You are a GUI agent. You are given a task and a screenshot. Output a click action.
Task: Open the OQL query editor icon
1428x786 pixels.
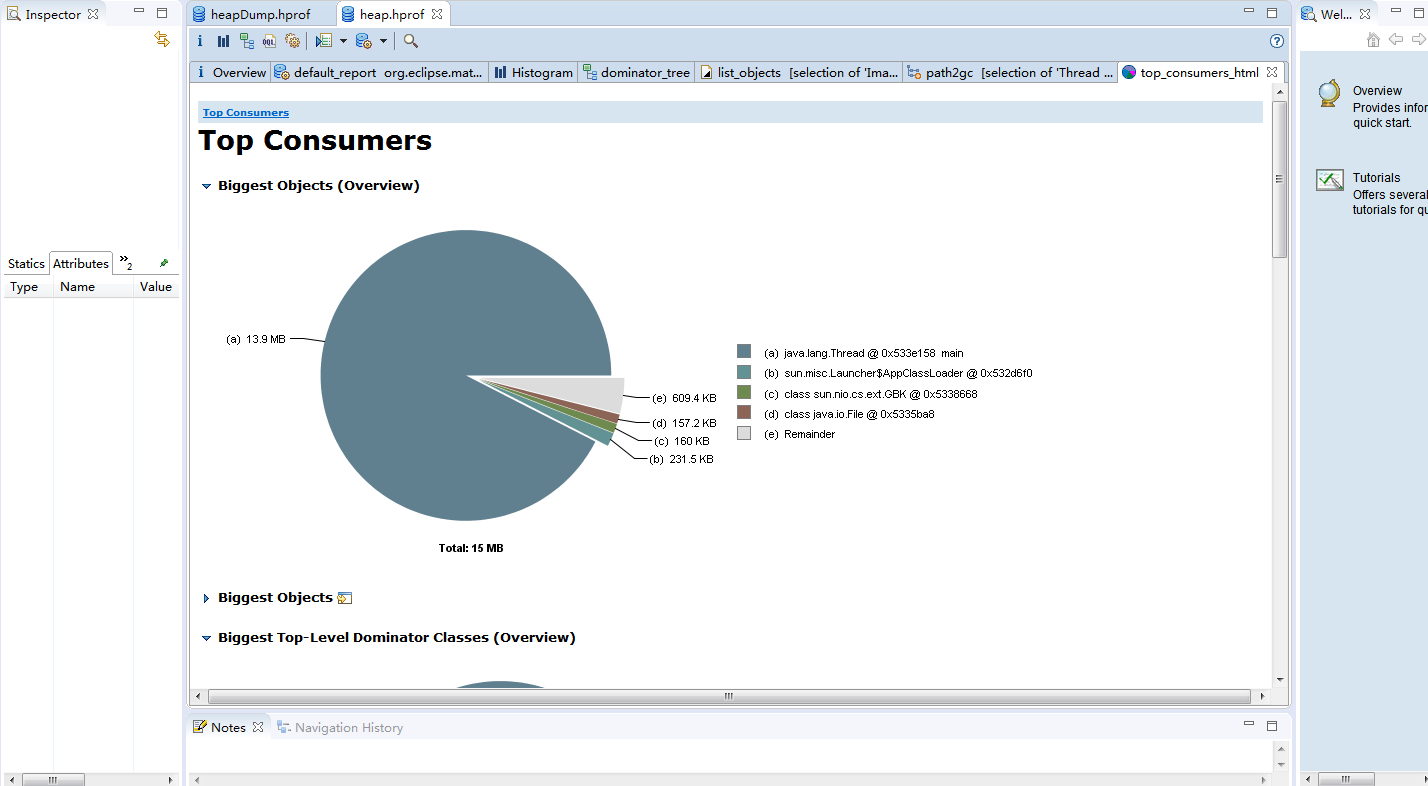tap(269, 41)
